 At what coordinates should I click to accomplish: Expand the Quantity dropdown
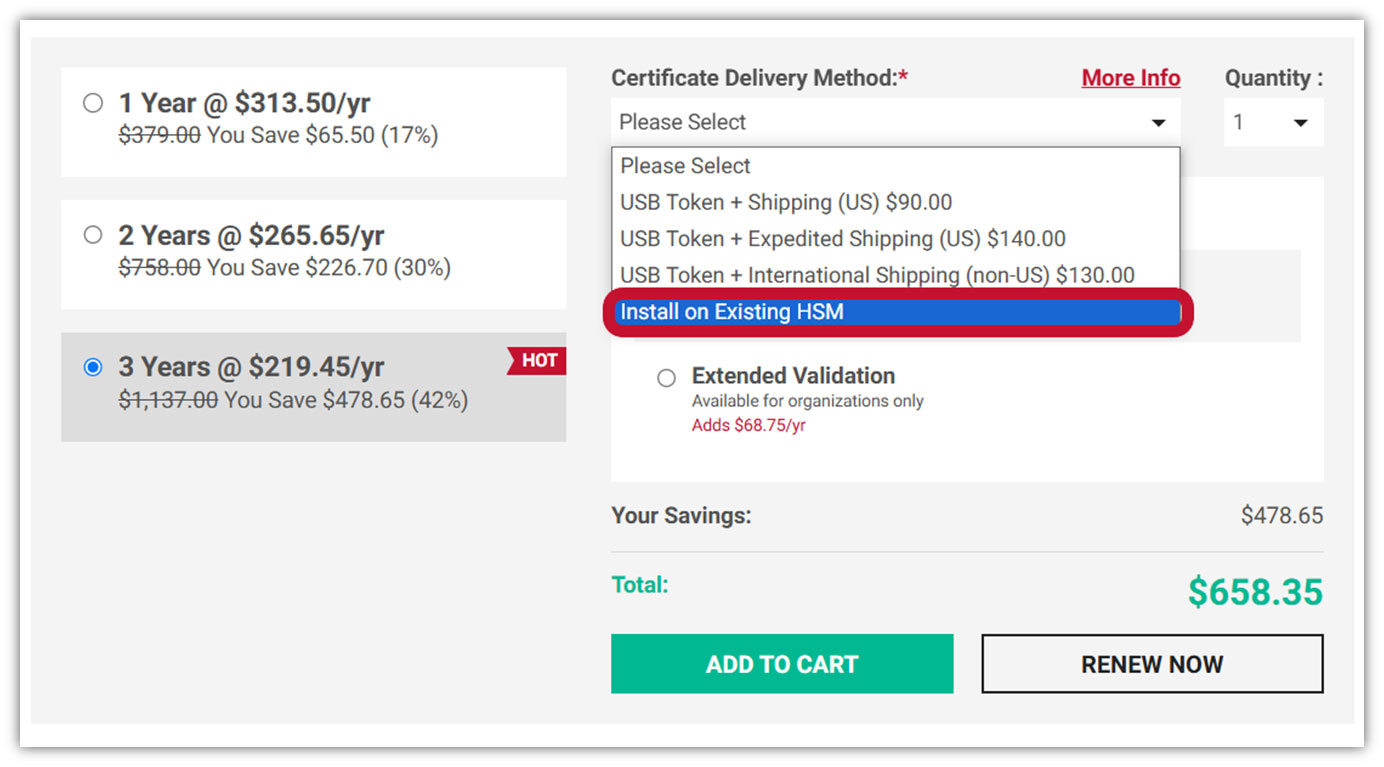tap(1272, 122)
